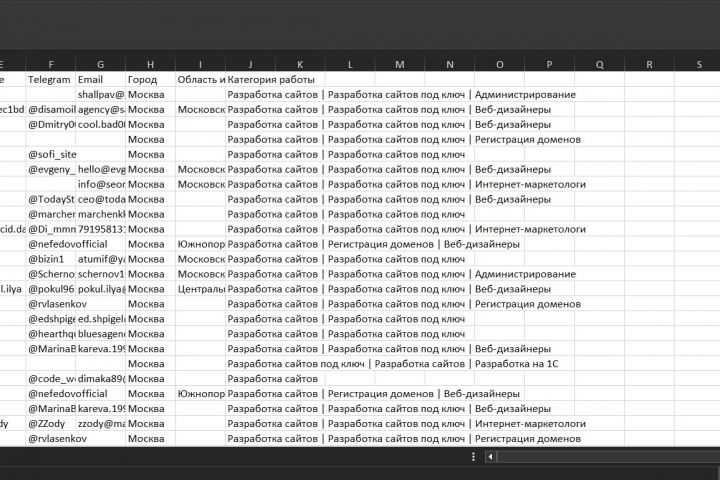Click the Telegram header cell
The height and width of the screenshot is (480, 720).
[x=50, y=79]
